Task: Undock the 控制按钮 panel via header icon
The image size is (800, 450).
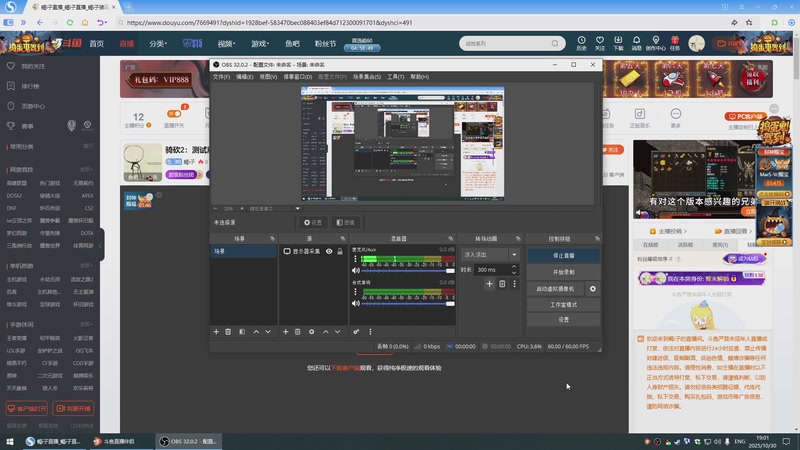Action: [597, 238]
